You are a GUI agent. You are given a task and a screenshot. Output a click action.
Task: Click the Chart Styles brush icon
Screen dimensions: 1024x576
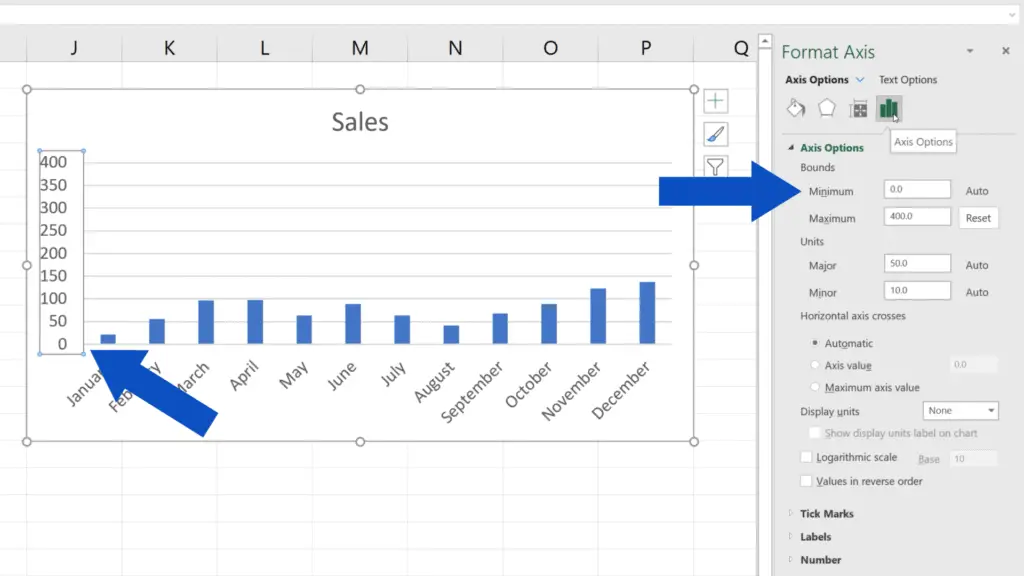click(x=715, y=133)
